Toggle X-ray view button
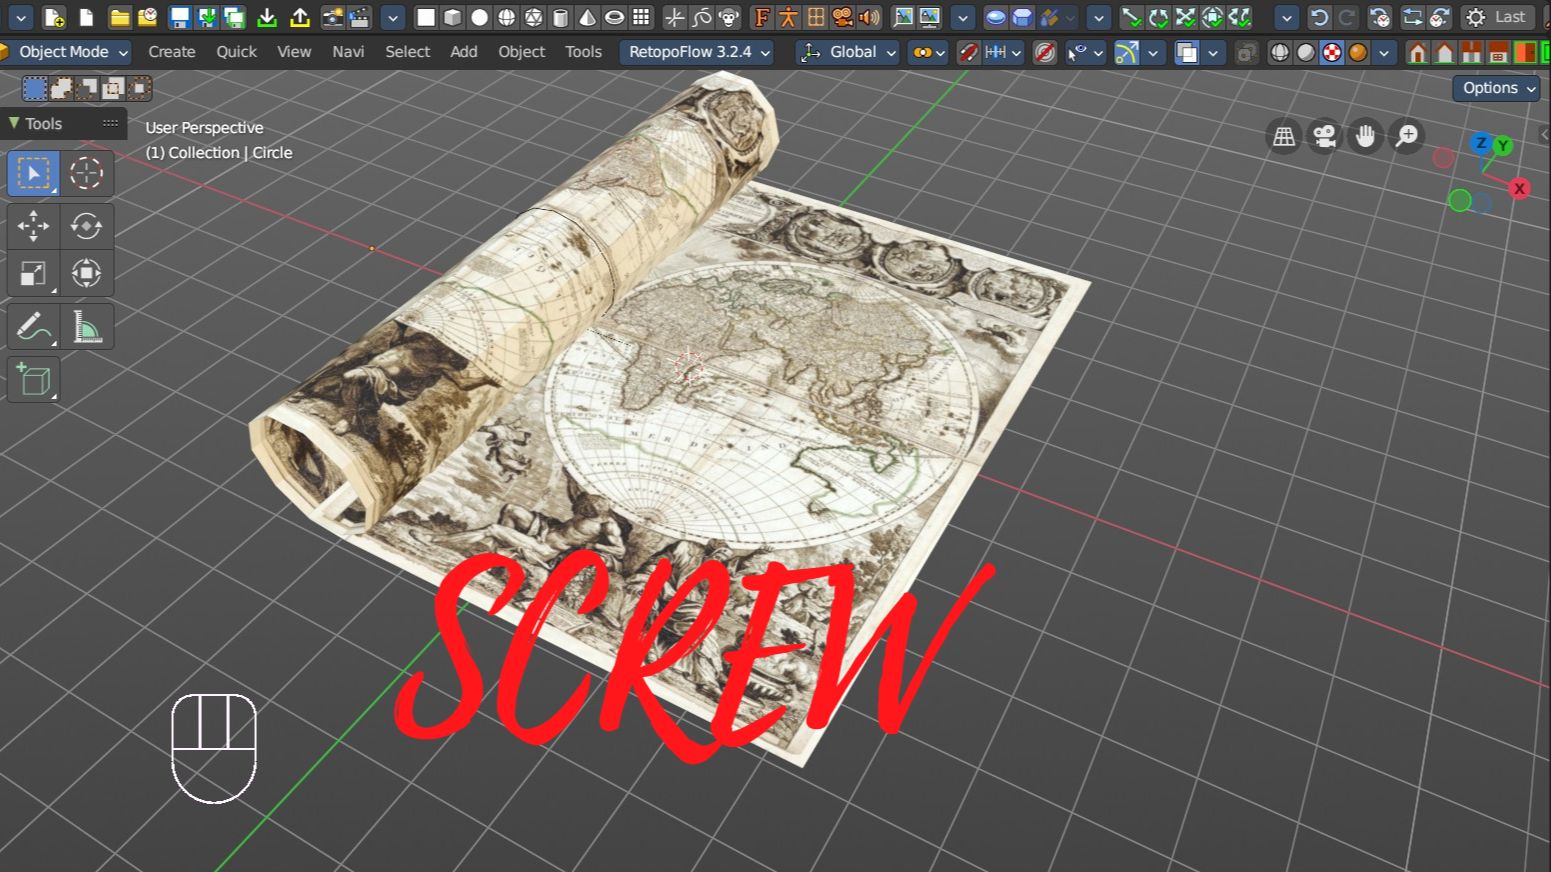 click(x=1246, y=52)
